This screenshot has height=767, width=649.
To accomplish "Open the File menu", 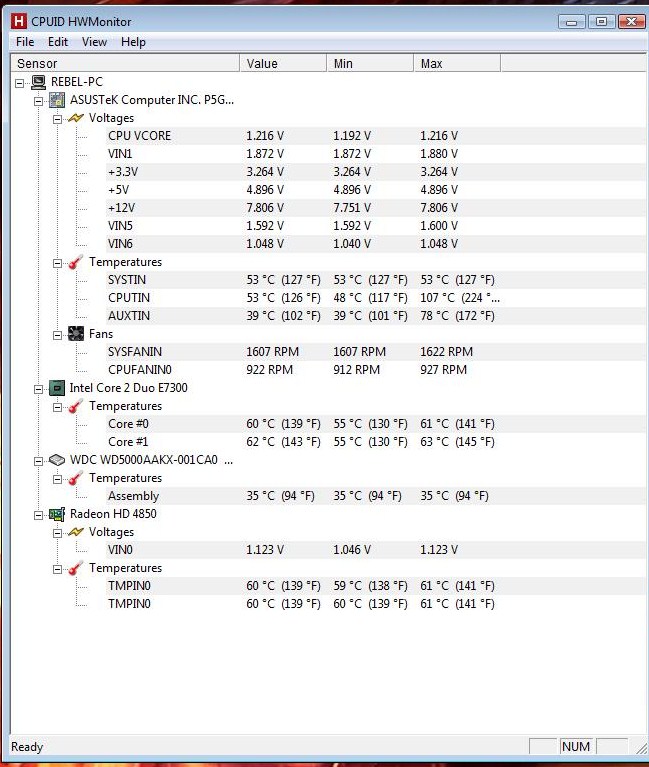I will [x=25, y=42].
